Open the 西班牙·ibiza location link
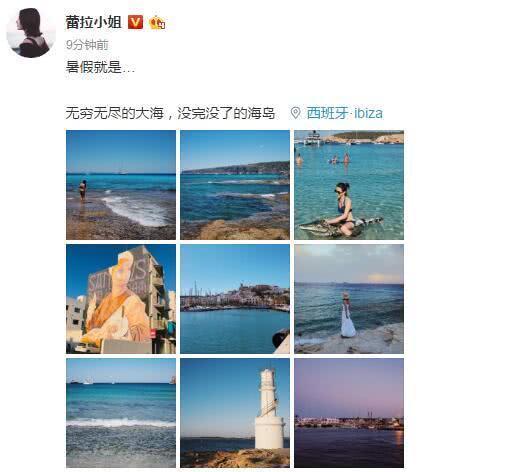Screen dimensions: 514x472 pos(344,113)
